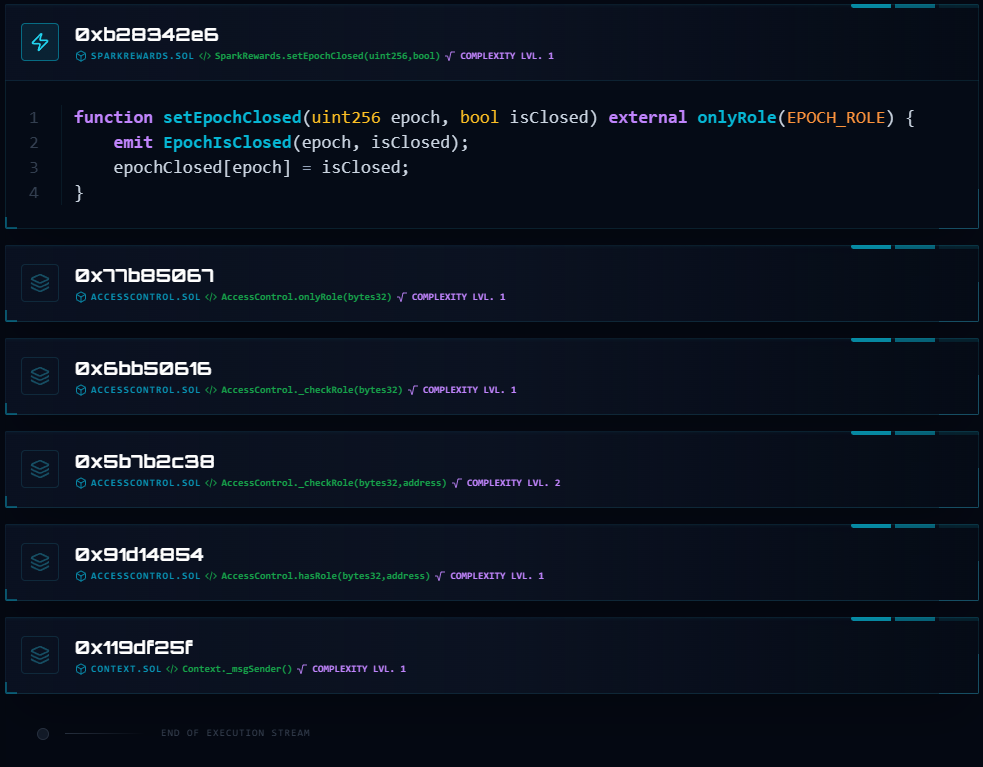
Task: Toggle the teal indicator bar atop the setEpochClosed card
Action: click(x=870, y=6)
